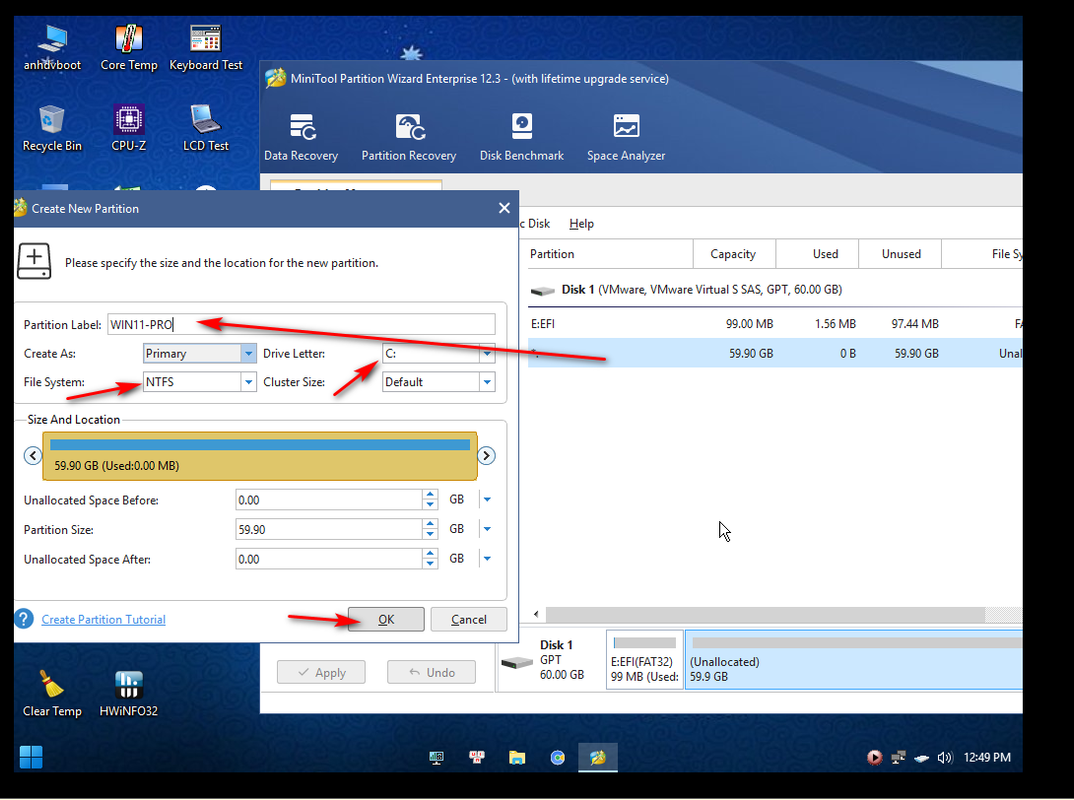Viewport: 1074px width, 800px height.
Task: Launch CPU-Z from desktop
Action: coord(129,128)
